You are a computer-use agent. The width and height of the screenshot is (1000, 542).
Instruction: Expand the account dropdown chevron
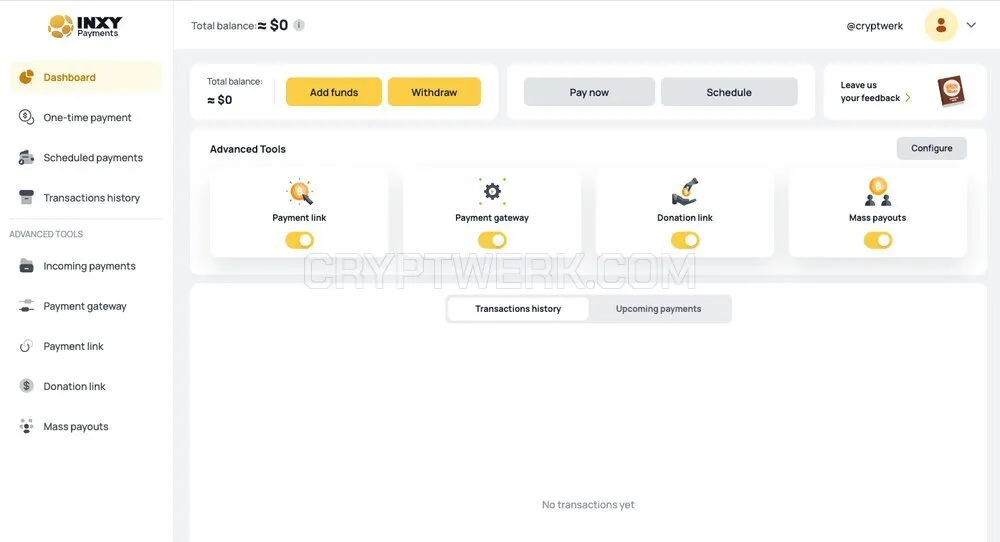tap(971, 26)
